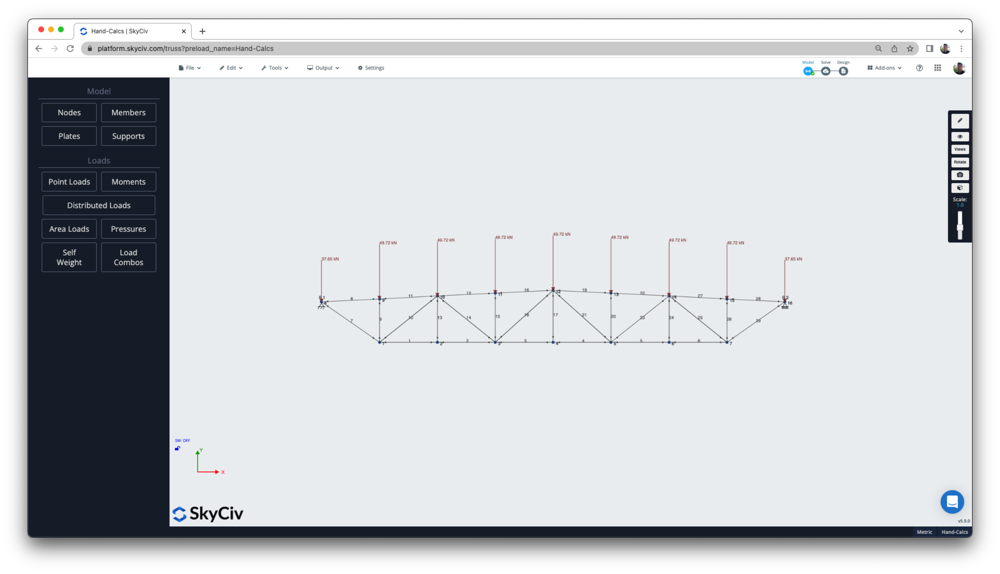Viewport: 1000px width, 574px height.
Task: Click the Distributed Loads button
Action: point(99,205)
